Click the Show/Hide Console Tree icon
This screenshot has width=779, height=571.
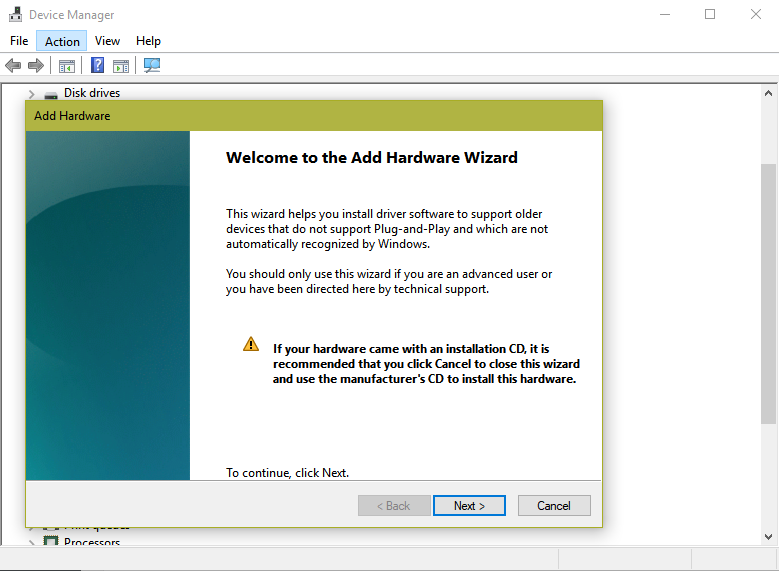click(x=67, y=66)
